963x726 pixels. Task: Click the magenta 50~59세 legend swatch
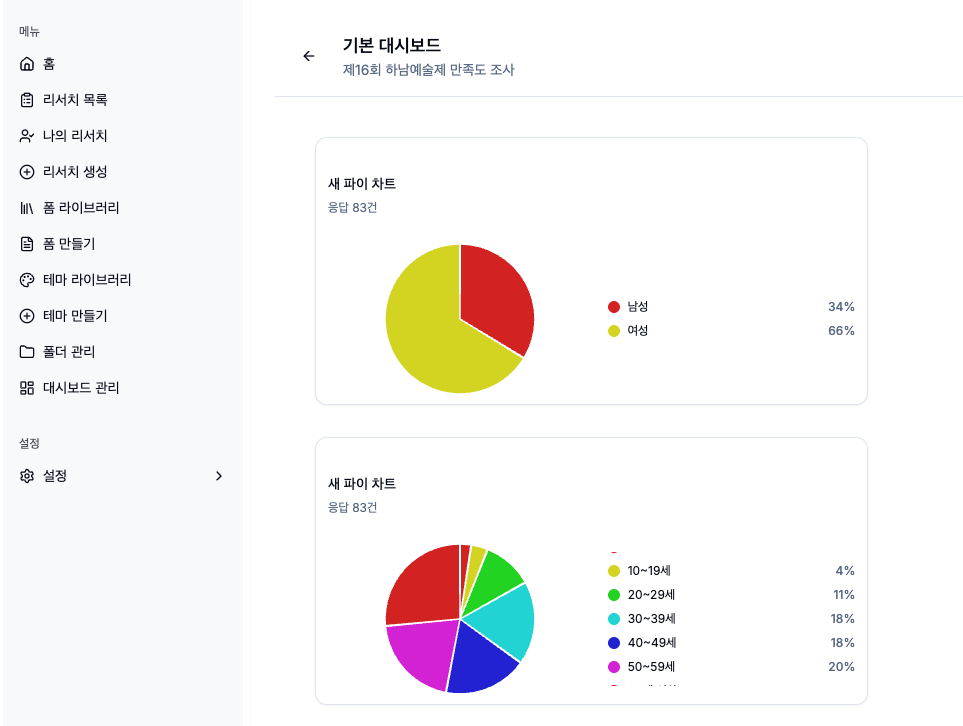614,667
